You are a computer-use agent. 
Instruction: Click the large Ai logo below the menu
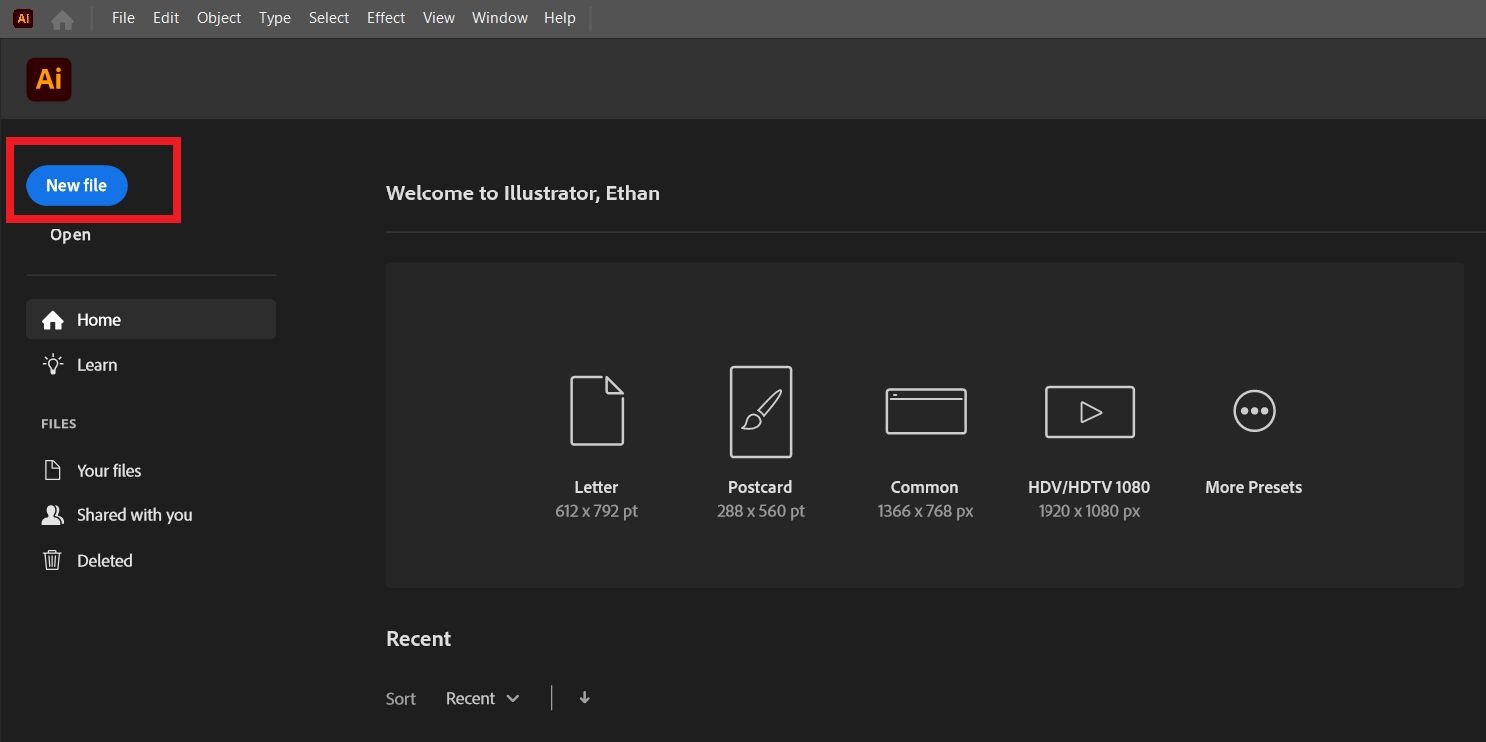click(49, 79)
